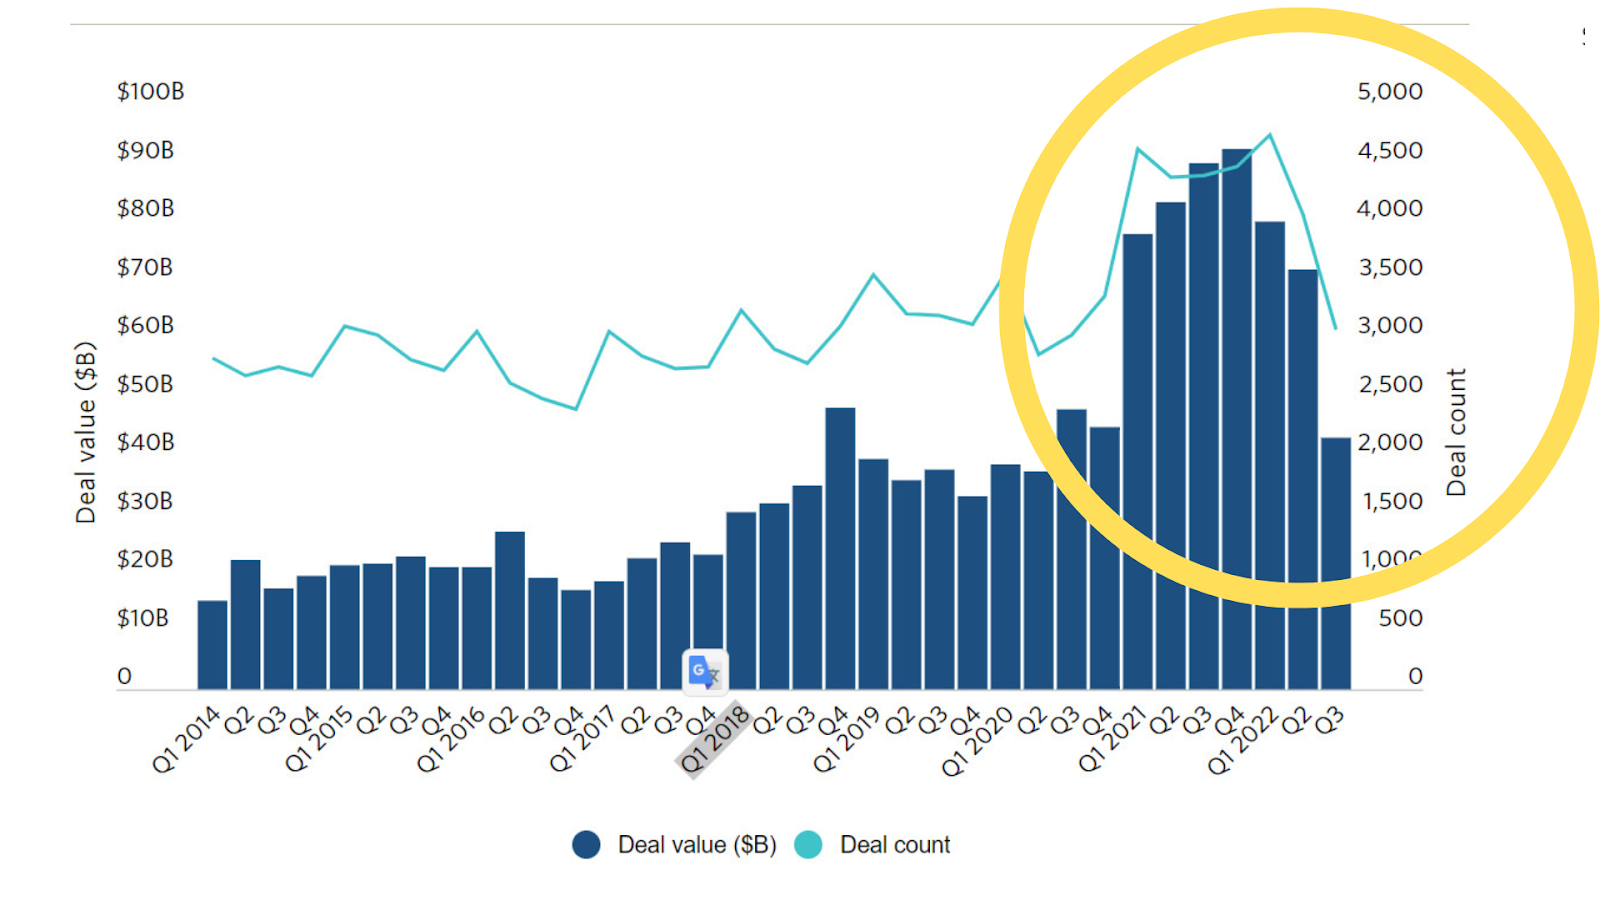Click the 5,000 right axis label
1600x900 pixels.
coord(1389,91)
